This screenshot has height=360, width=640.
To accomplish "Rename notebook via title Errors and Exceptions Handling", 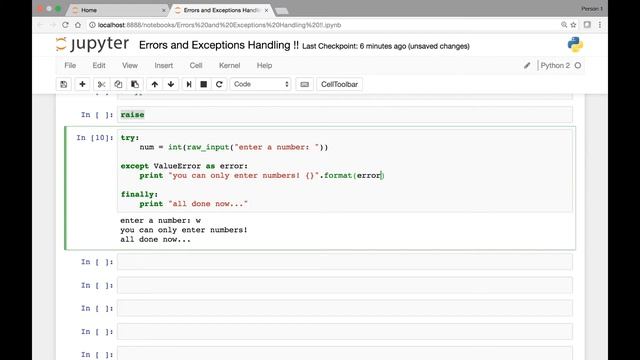I will 219,45.
